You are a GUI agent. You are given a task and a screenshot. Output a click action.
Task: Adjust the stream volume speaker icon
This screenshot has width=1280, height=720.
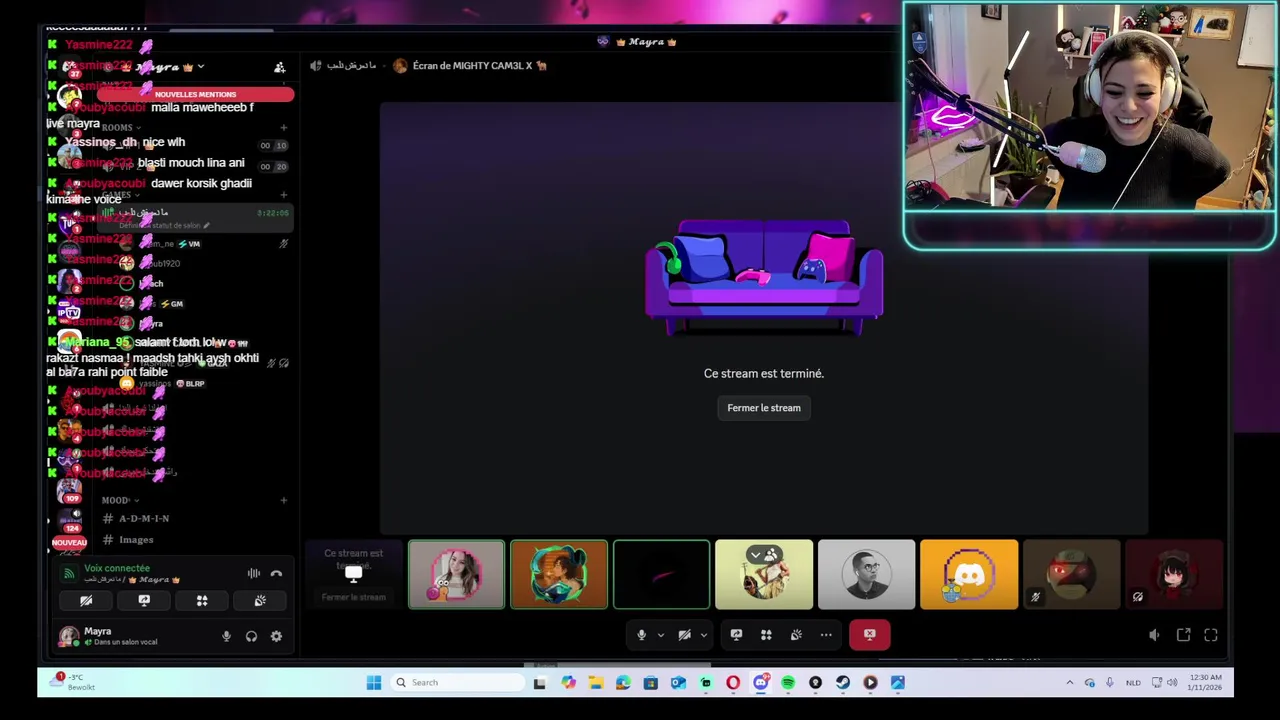[1154, 635]
